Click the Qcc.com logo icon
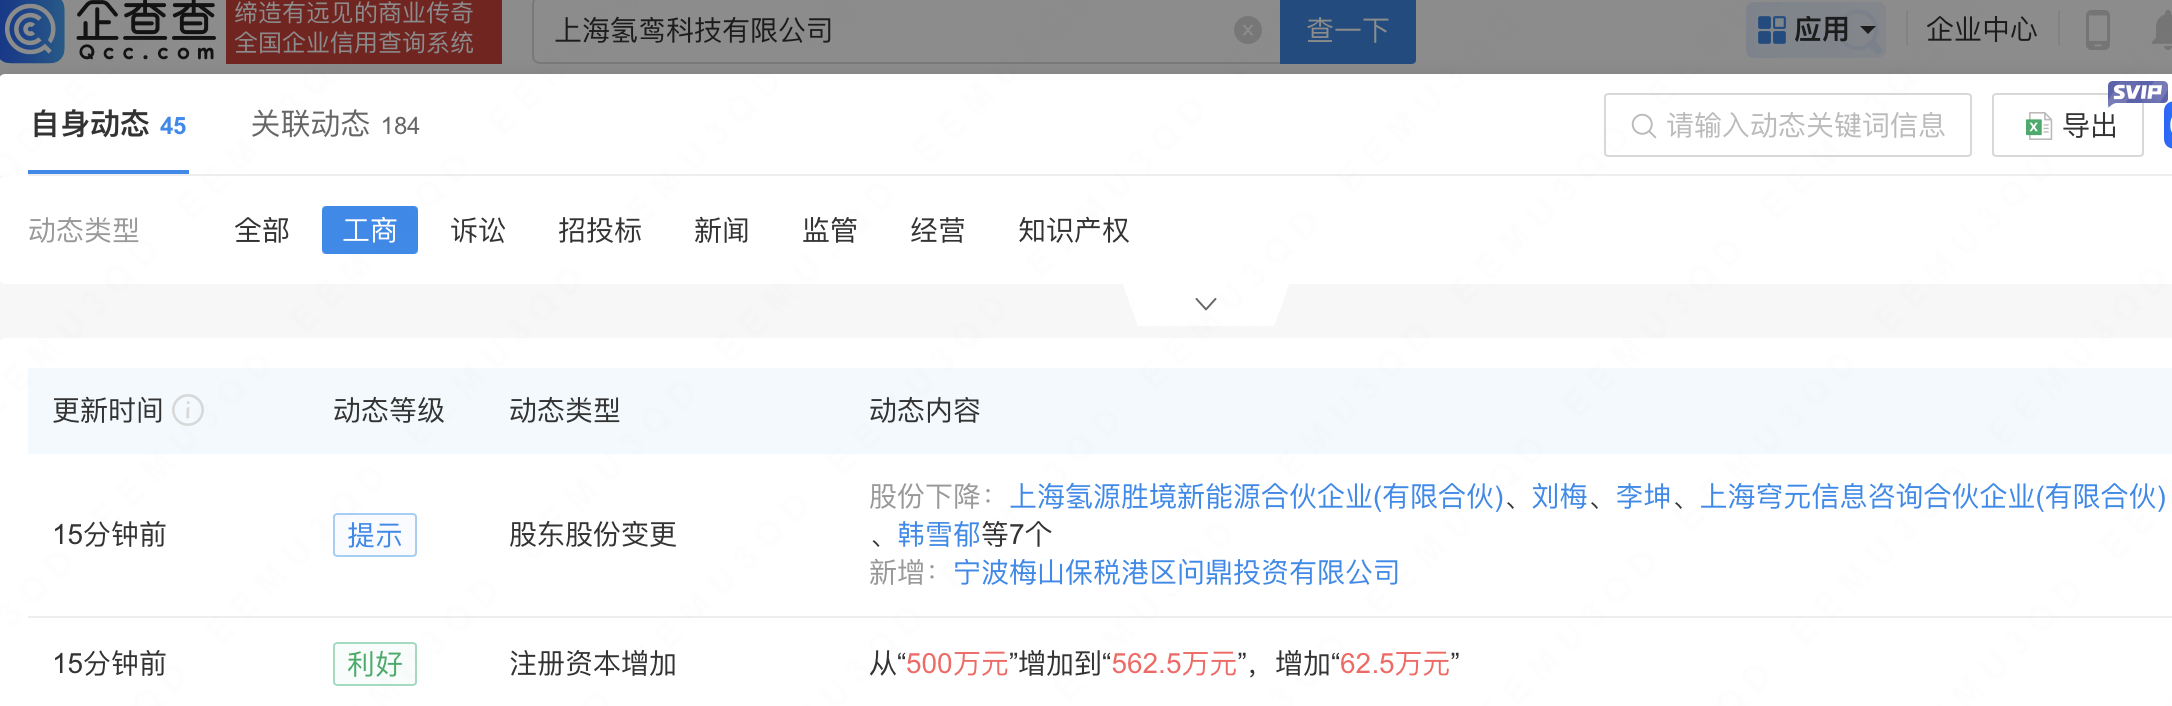 tap(32, 30)
